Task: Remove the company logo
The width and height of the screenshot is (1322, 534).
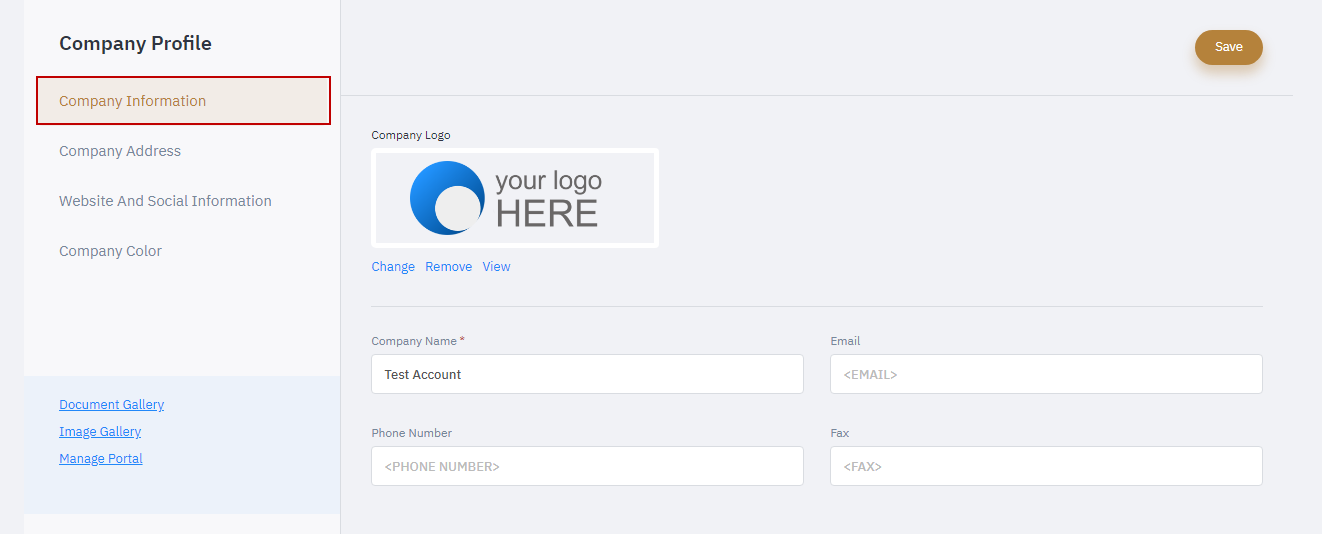Action: coord(448,267)
